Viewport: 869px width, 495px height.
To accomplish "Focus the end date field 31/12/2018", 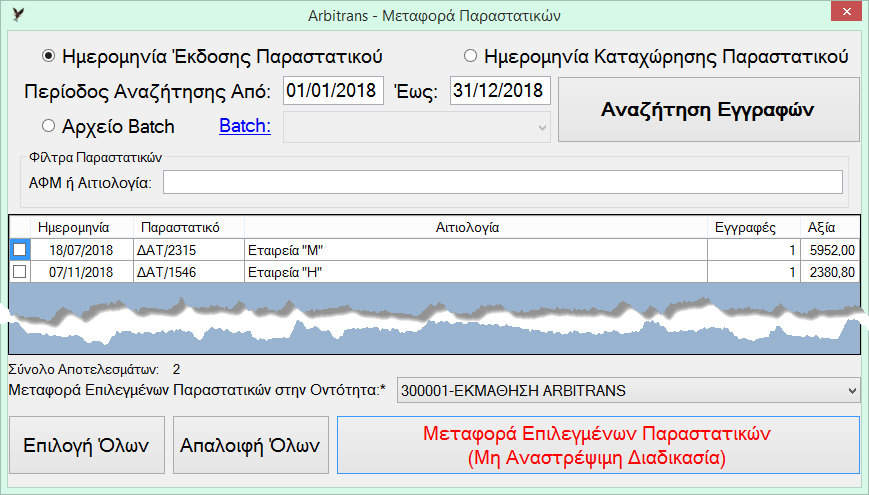I will [500, 90].
